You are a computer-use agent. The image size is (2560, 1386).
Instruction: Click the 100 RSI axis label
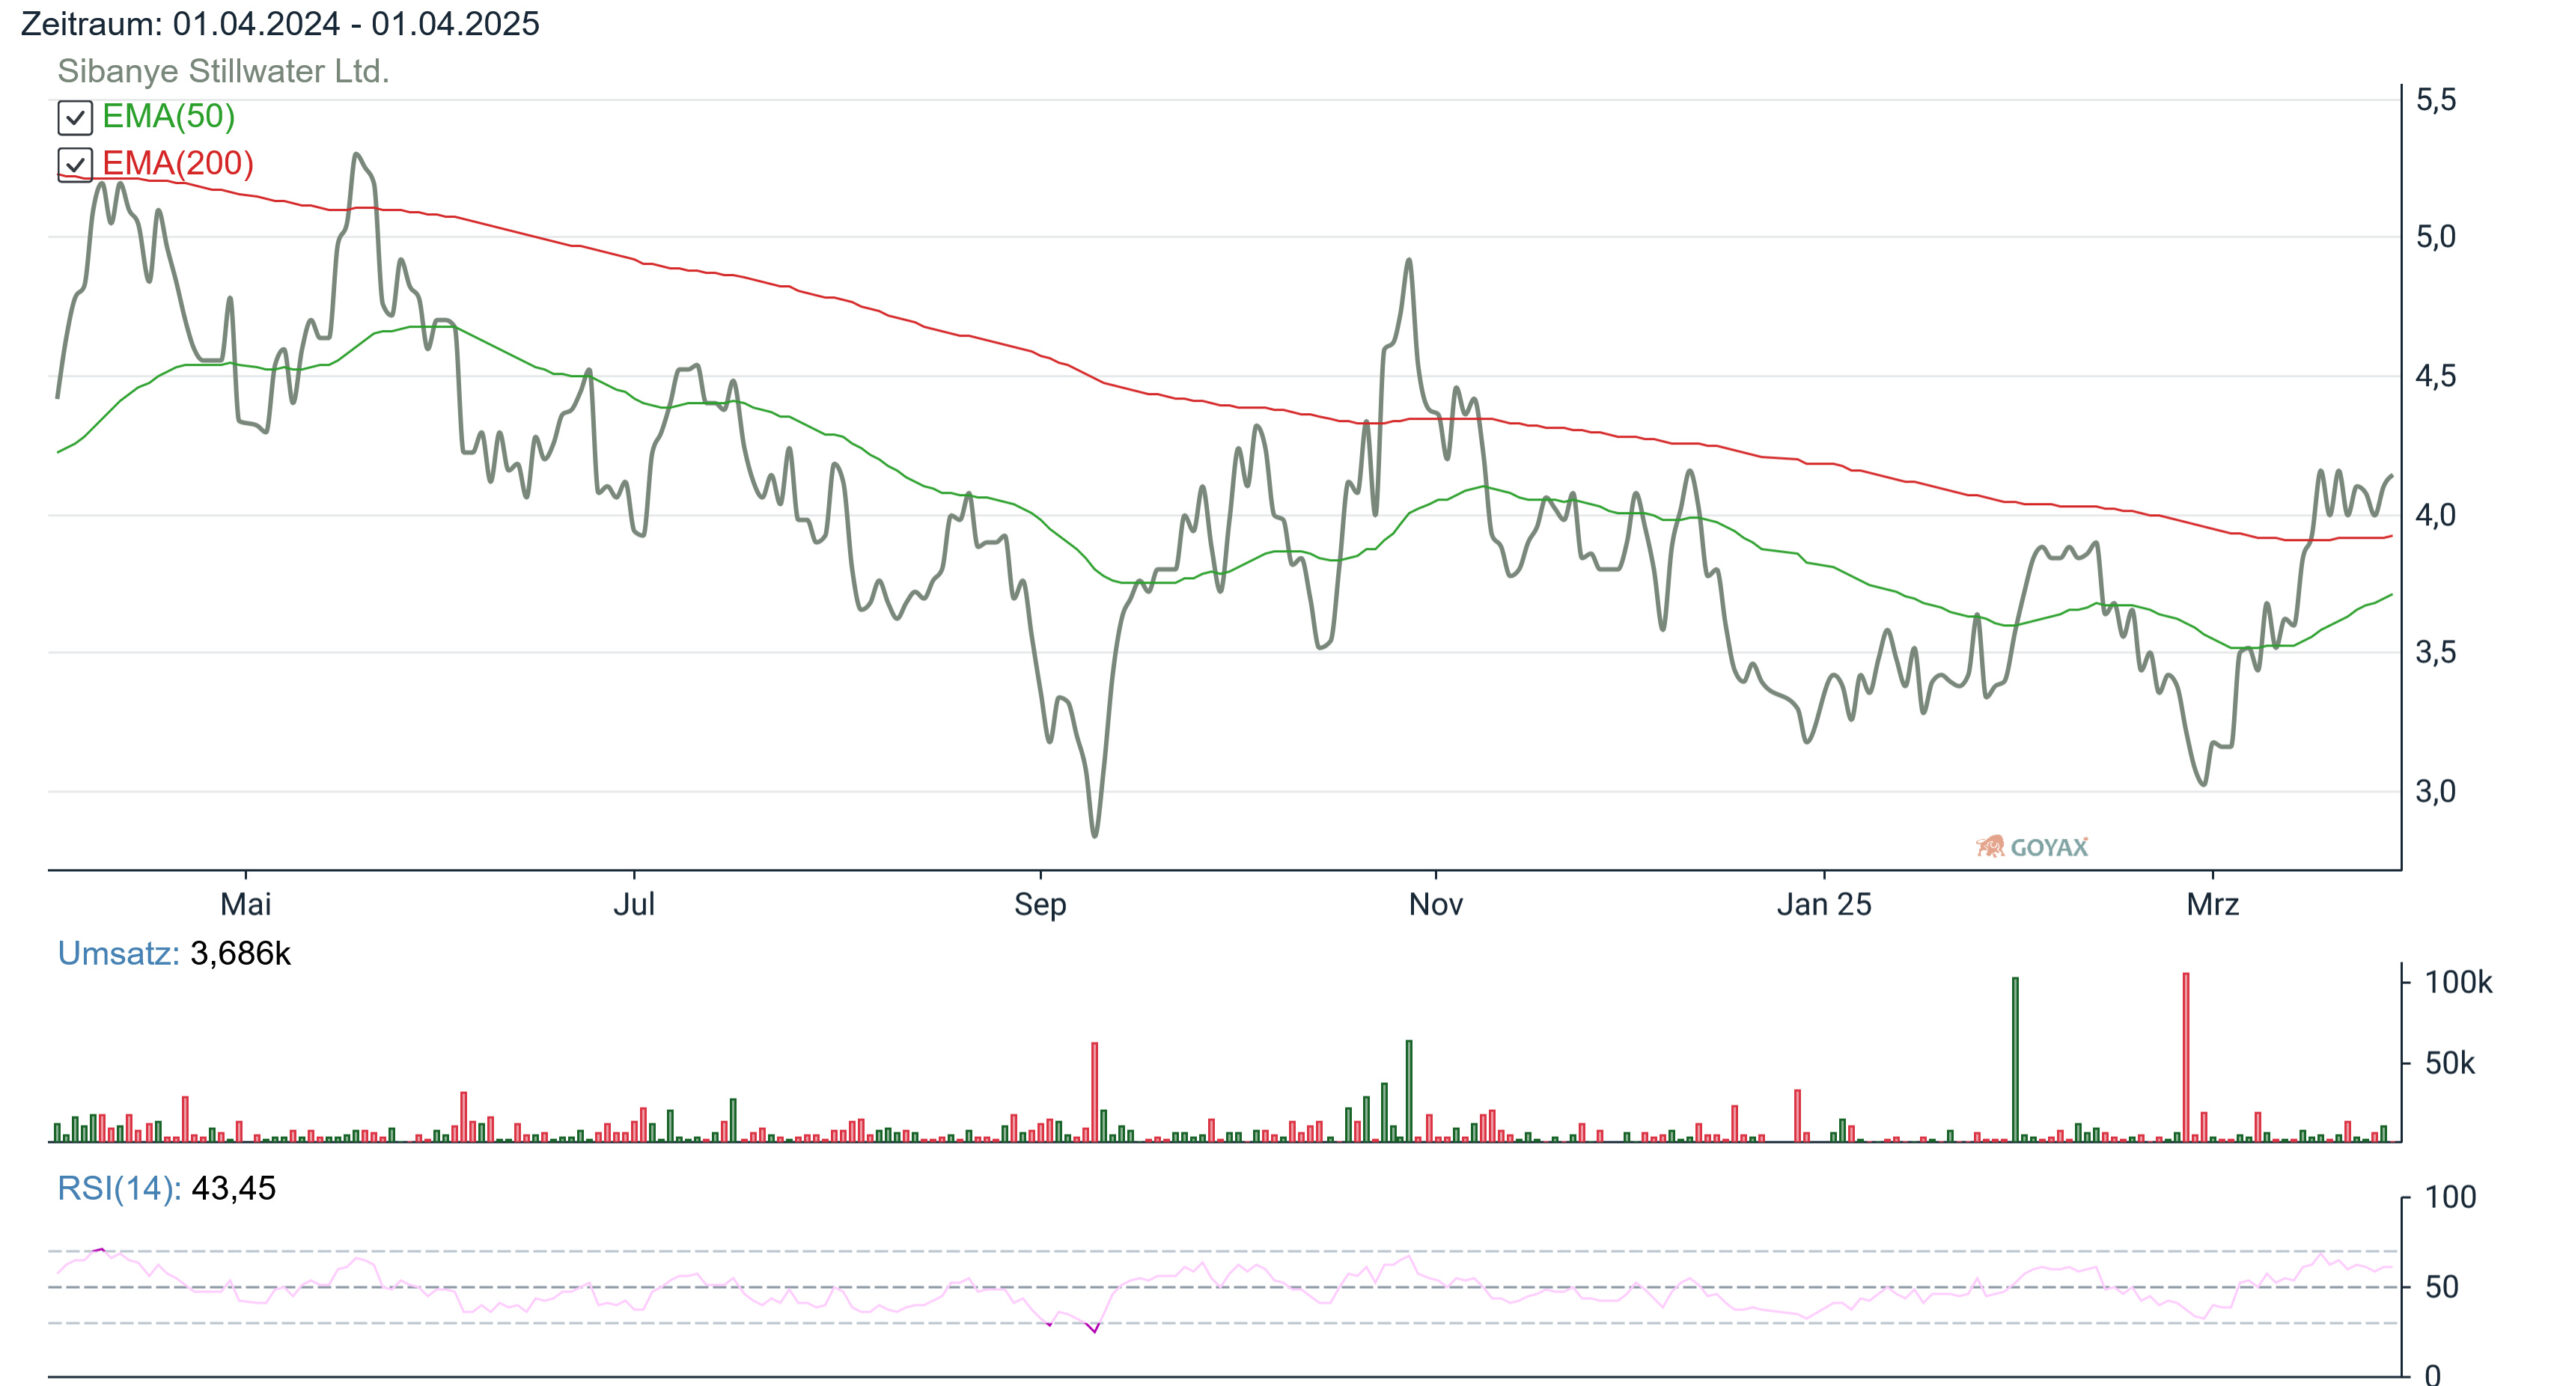(2451, 1197)
